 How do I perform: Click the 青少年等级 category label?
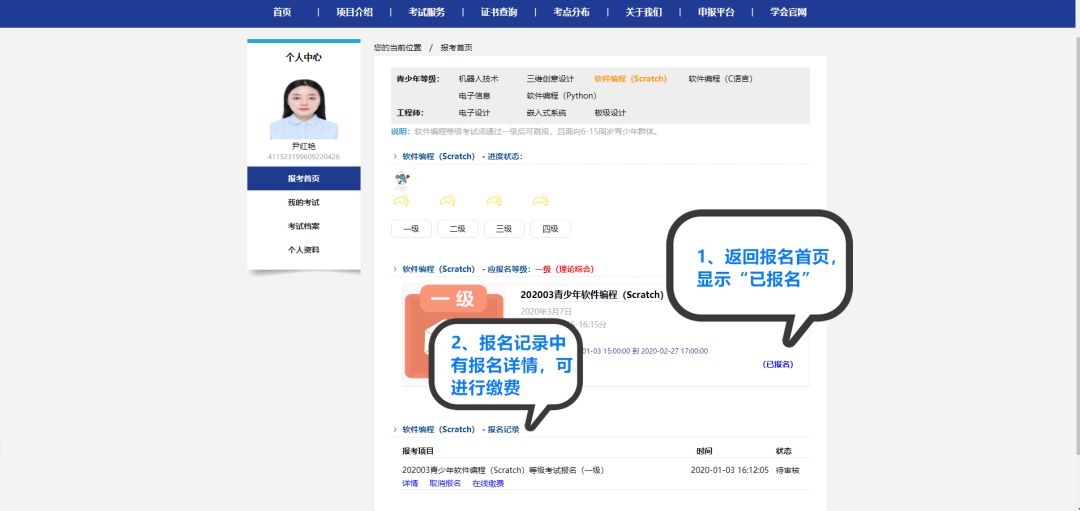[x=417, y=79]
